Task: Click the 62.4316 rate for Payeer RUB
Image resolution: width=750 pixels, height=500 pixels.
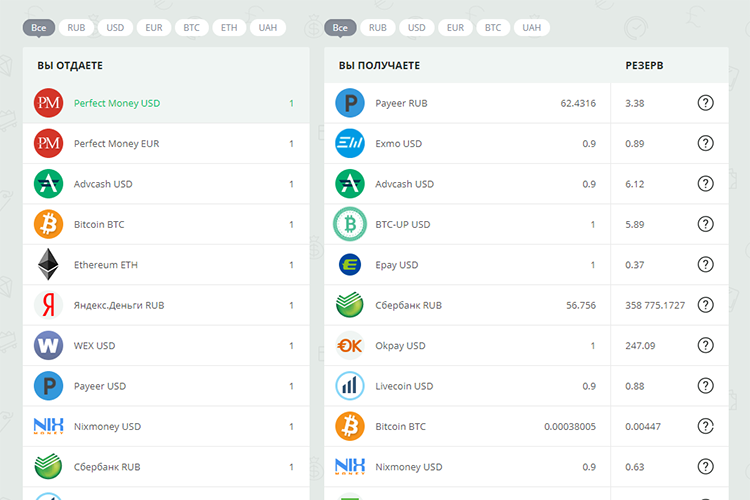Action: pos(578,103)
